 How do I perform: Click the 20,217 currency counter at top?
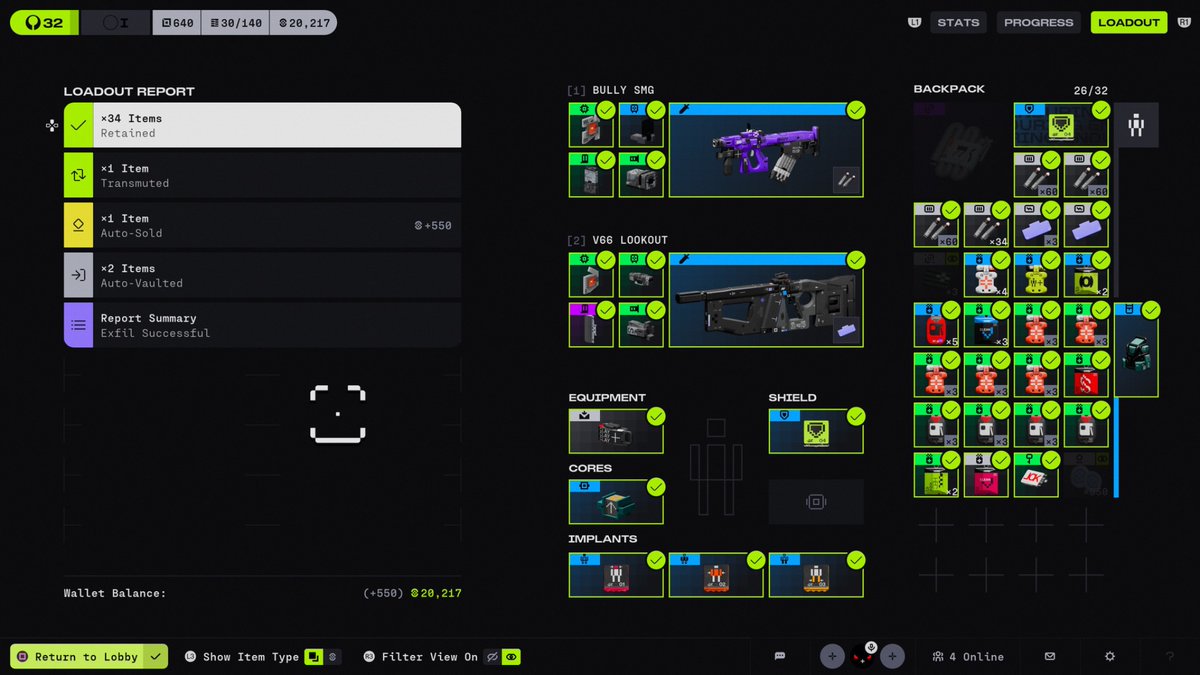click(x=305, y=22)
